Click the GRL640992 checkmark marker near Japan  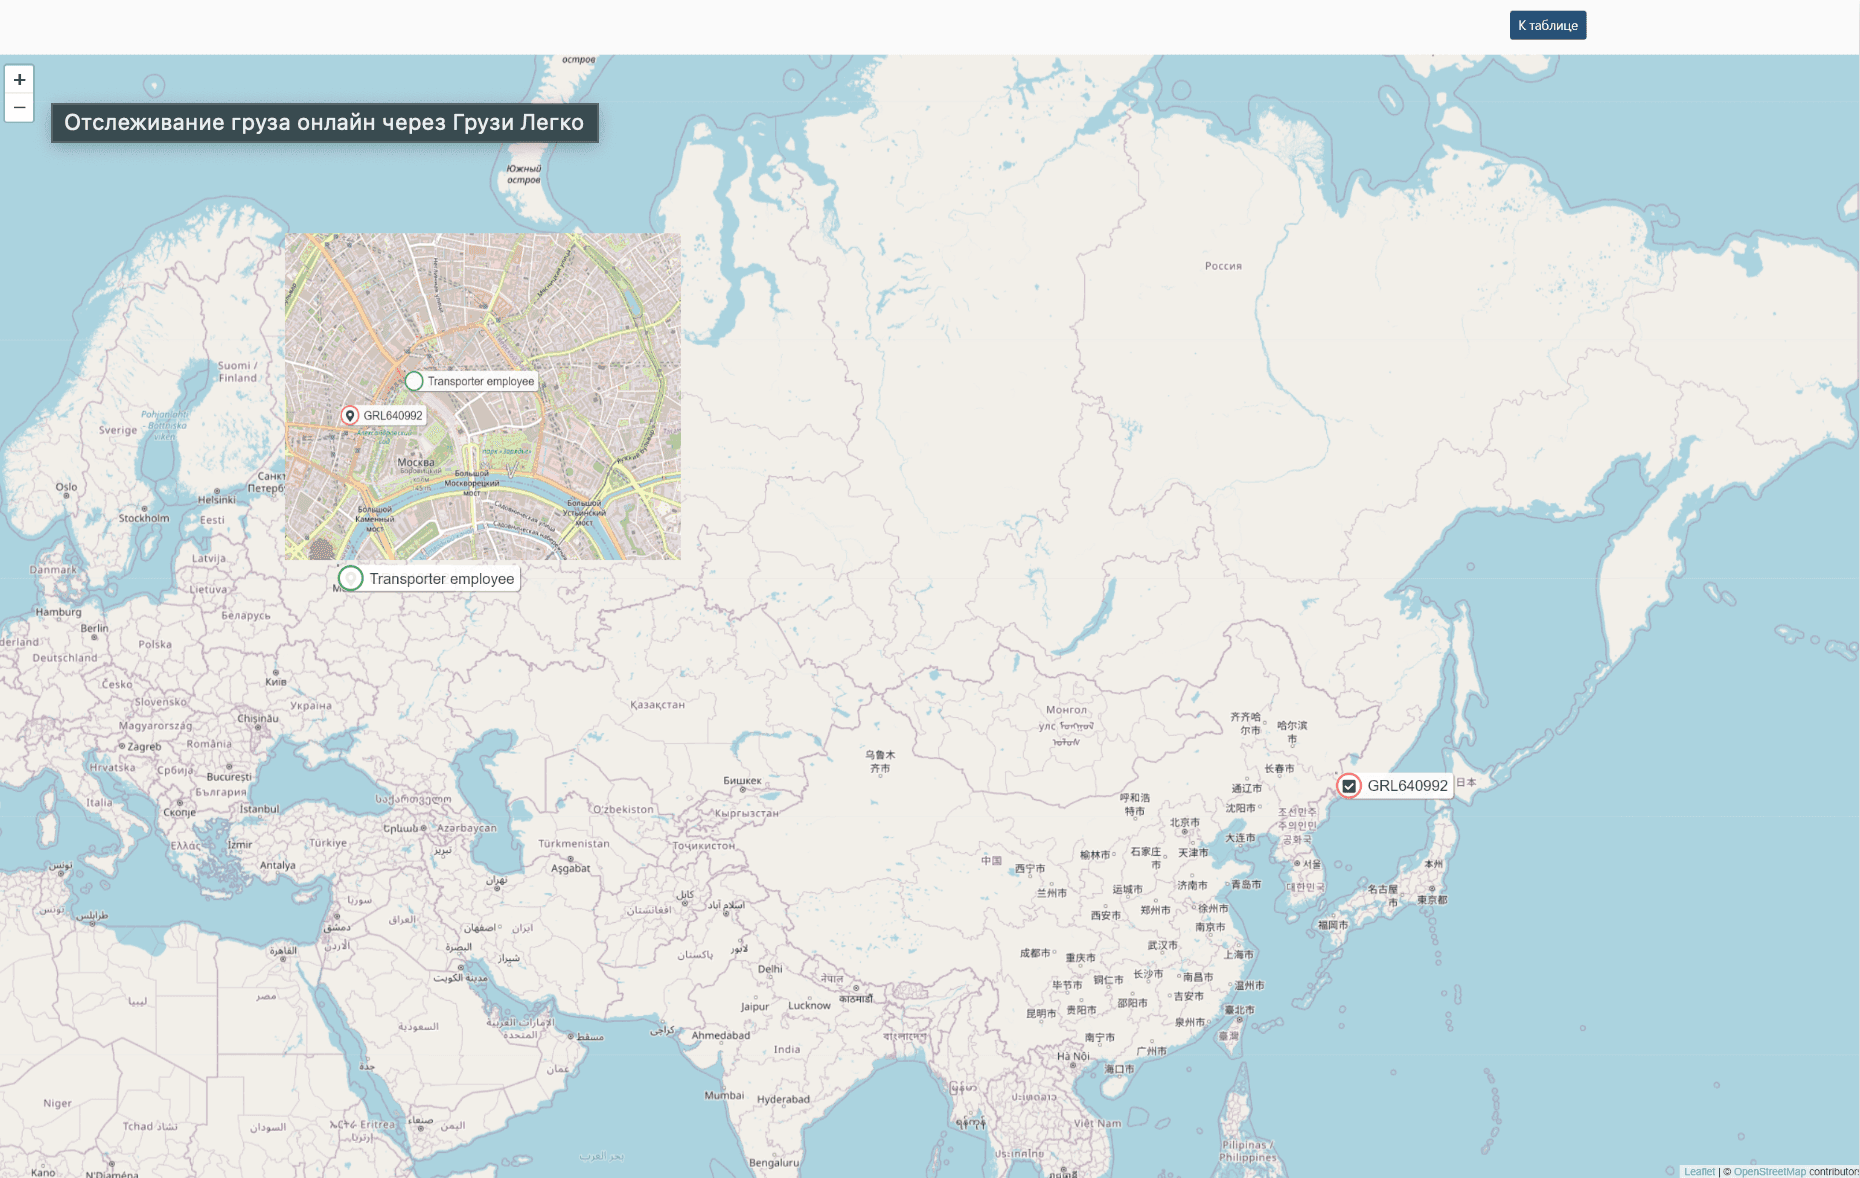(x=1349, y=786)
